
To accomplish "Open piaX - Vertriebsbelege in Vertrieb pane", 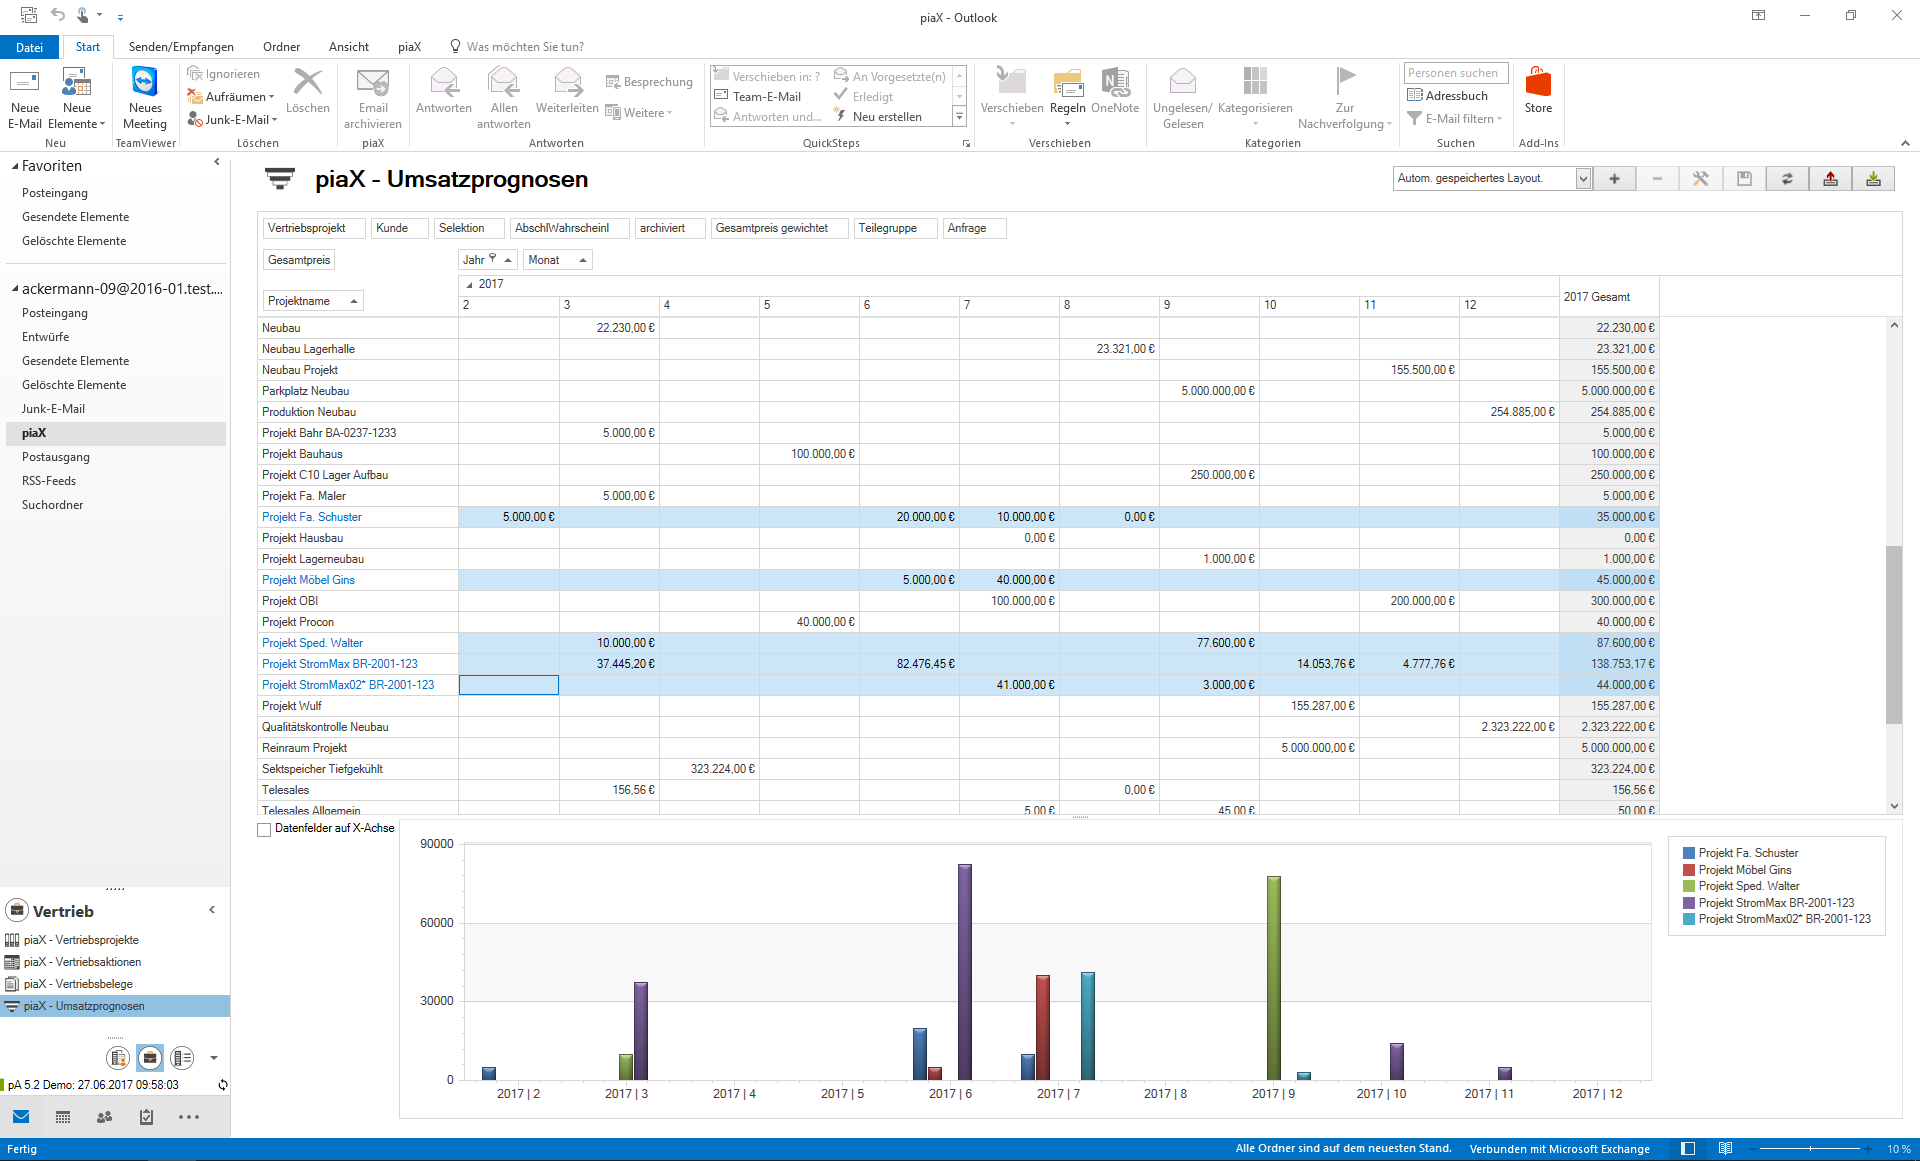I will point(78,984).
